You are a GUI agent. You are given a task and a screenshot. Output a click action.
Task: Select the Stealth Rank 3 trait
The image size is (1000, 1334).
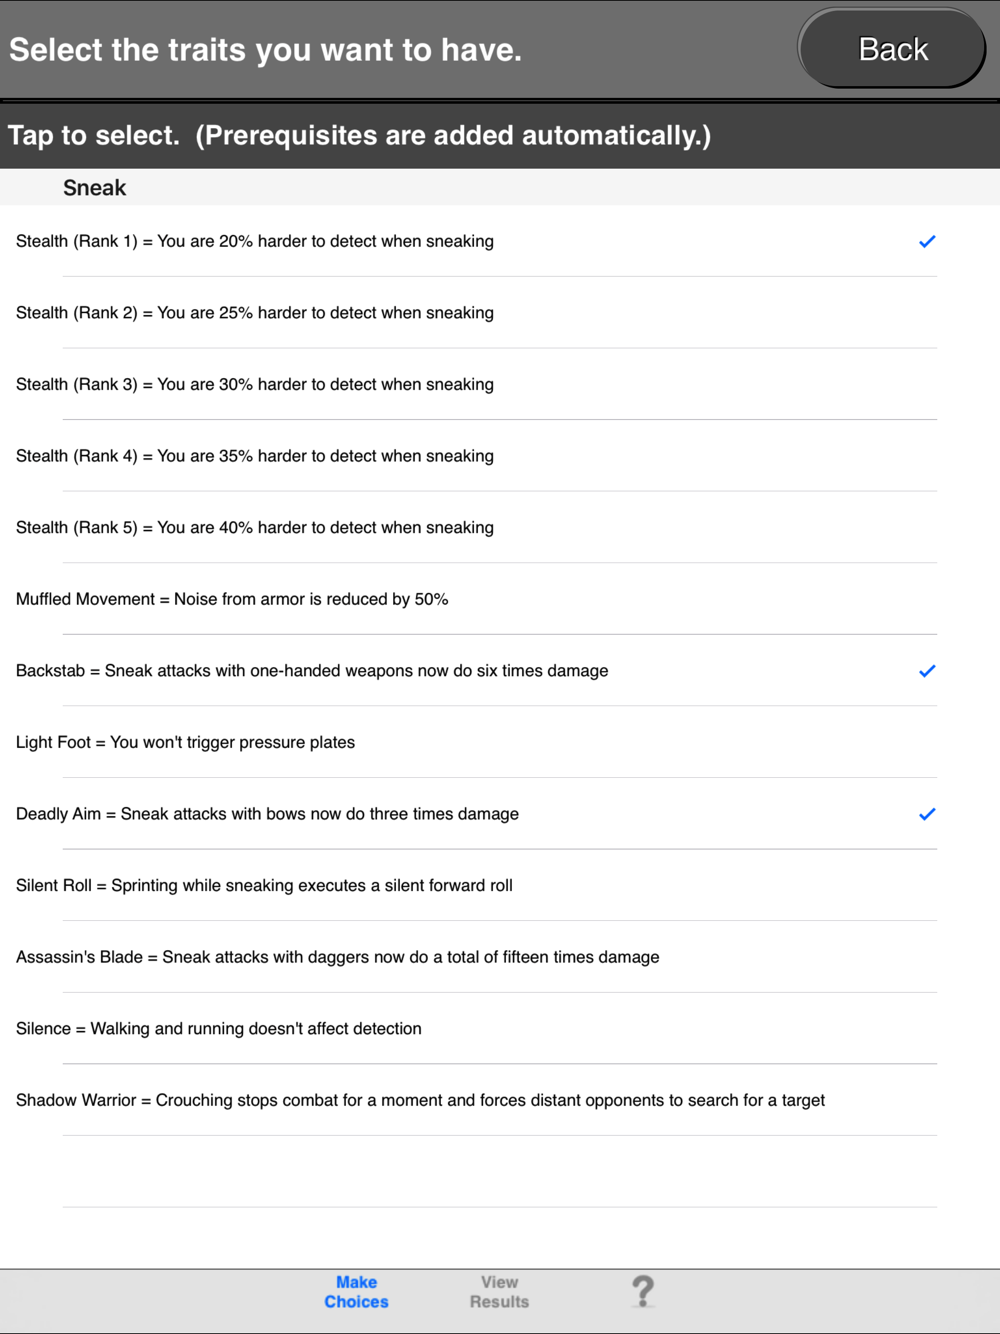tap(500, 385)
